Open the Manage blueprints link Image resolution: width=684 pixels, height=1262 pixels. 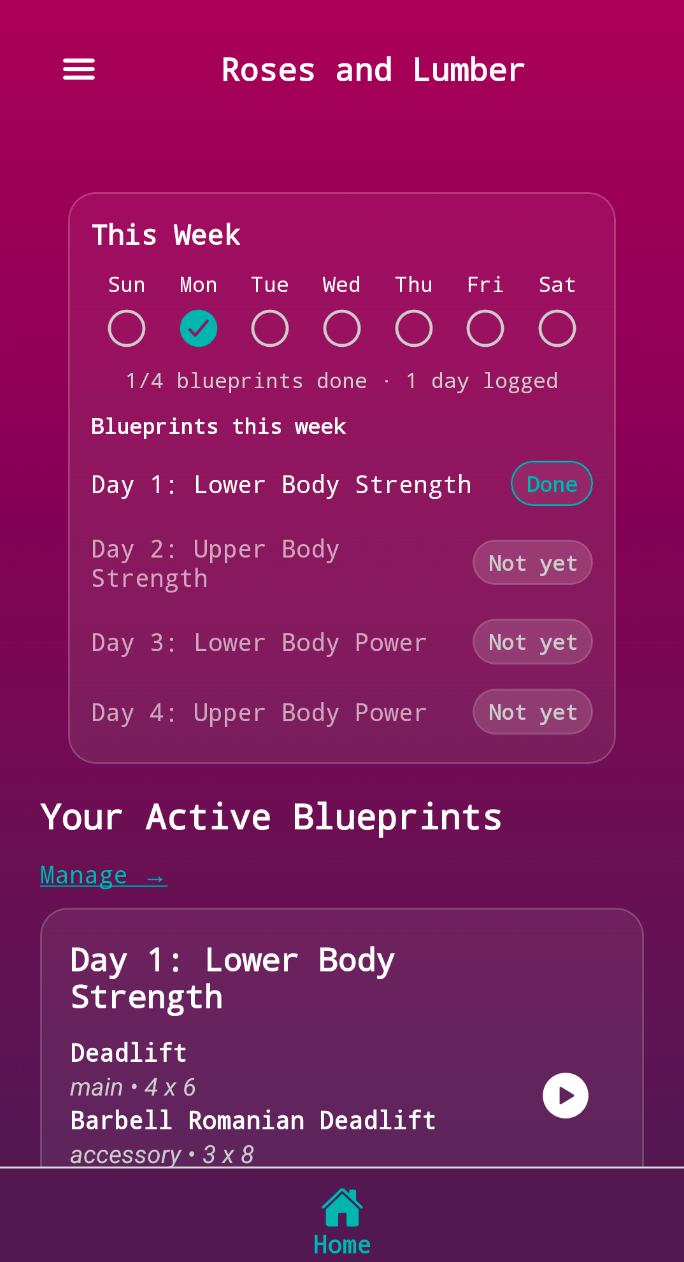(x=103, y=876)
